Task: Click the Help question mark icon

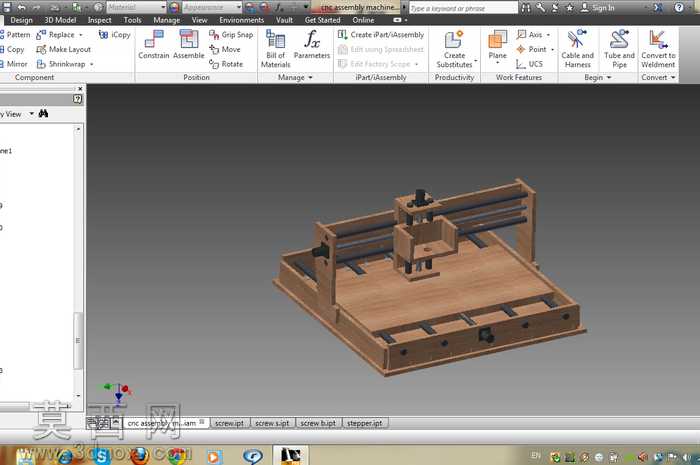Action: [x=679, y=7]
